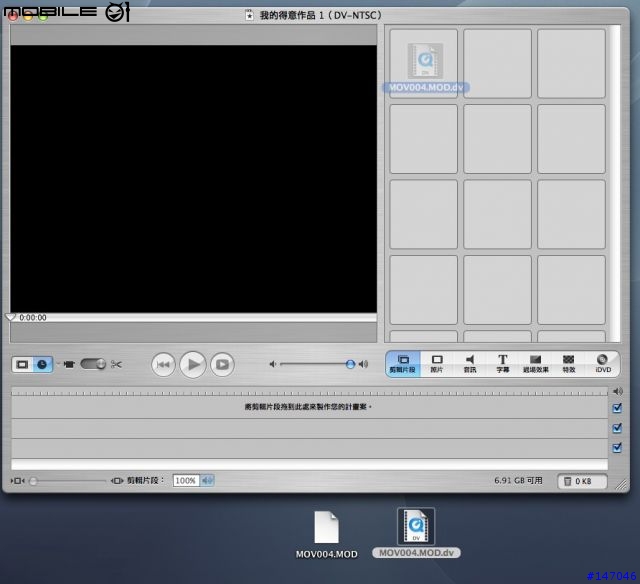Click the clips pane vertical scrollbar
640x584 pixels.
(615, 183)
